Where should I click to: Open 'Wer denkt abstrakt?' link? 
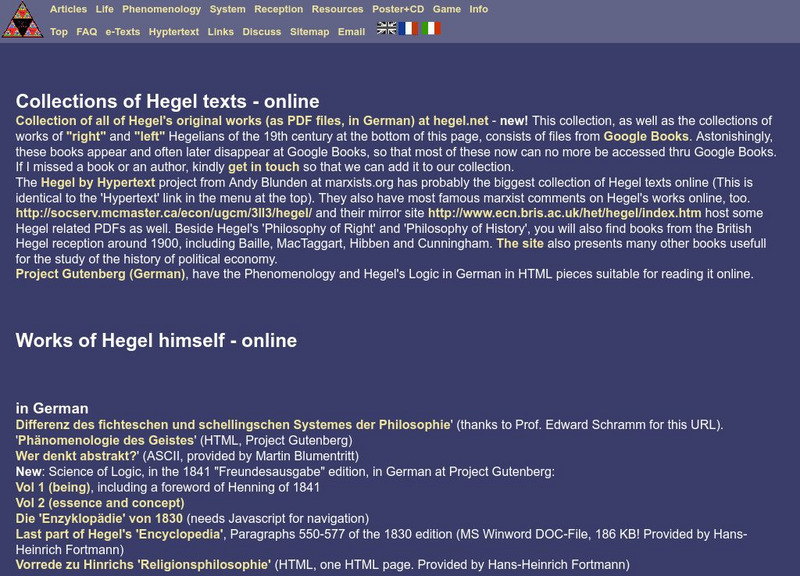[76, 456]
